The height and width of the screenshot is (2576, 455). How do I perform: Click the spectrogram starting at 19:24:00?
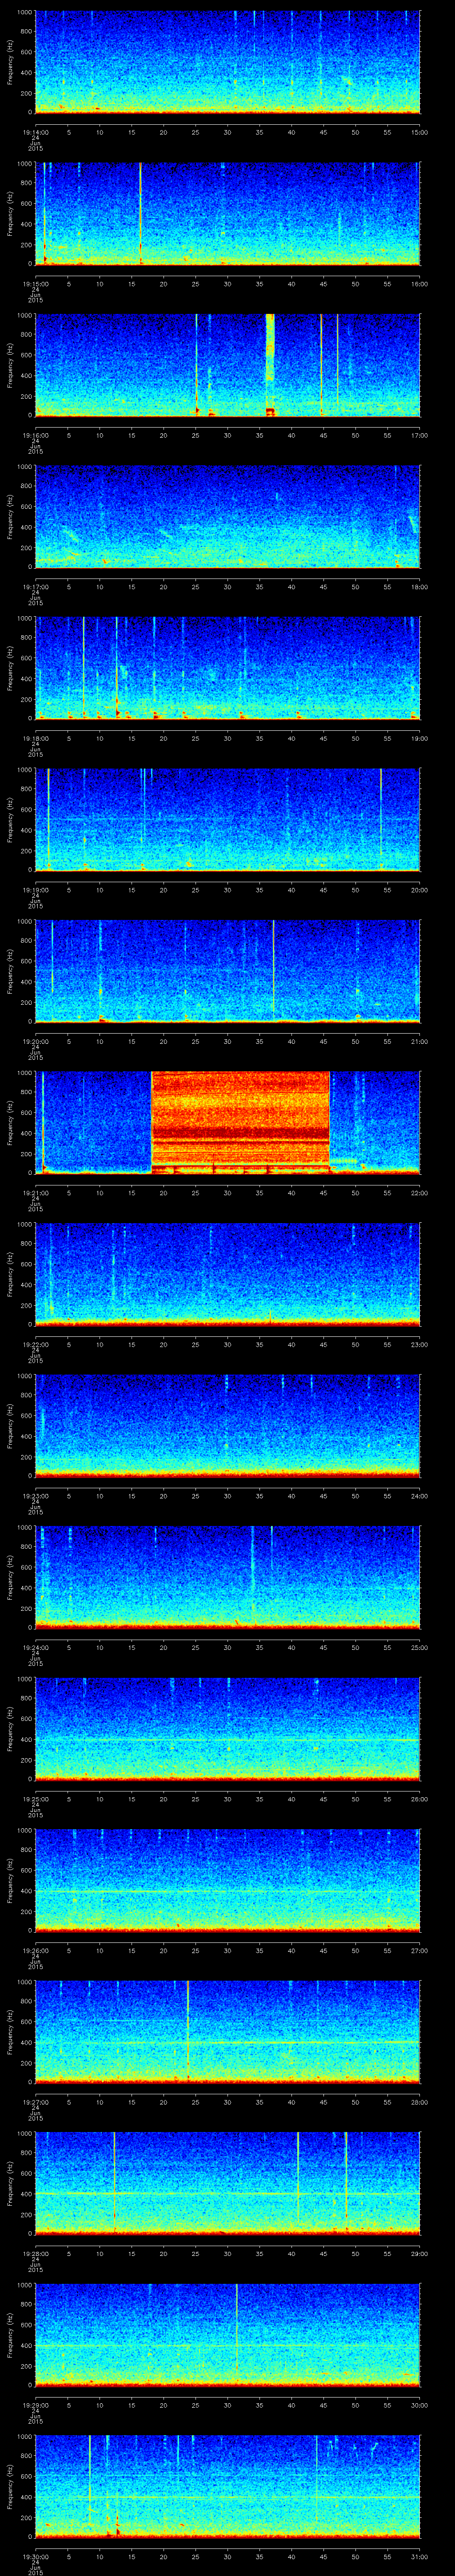click(228, 1577)
